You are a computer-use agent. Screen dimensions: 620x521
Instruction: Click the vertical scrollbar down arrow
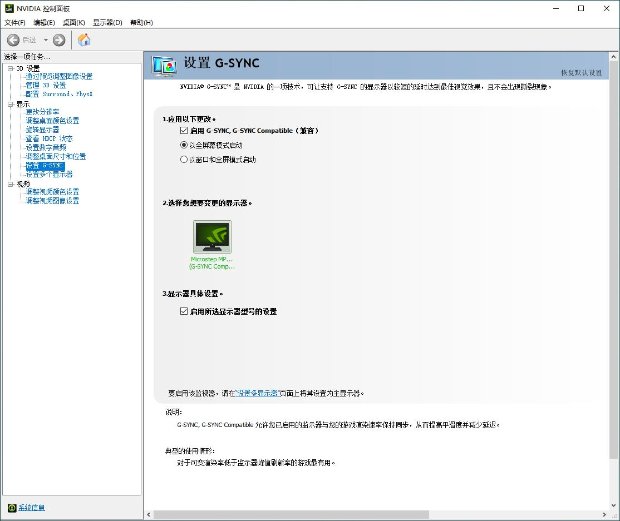click(614, 505)
